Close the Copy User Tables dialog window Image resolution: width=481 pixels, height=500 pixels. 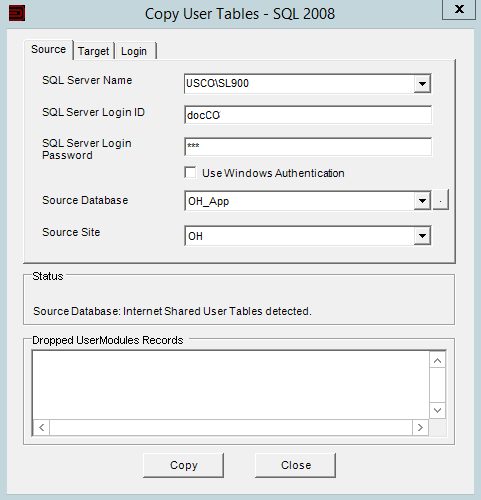pyautogui.click(x=459, y=9)
